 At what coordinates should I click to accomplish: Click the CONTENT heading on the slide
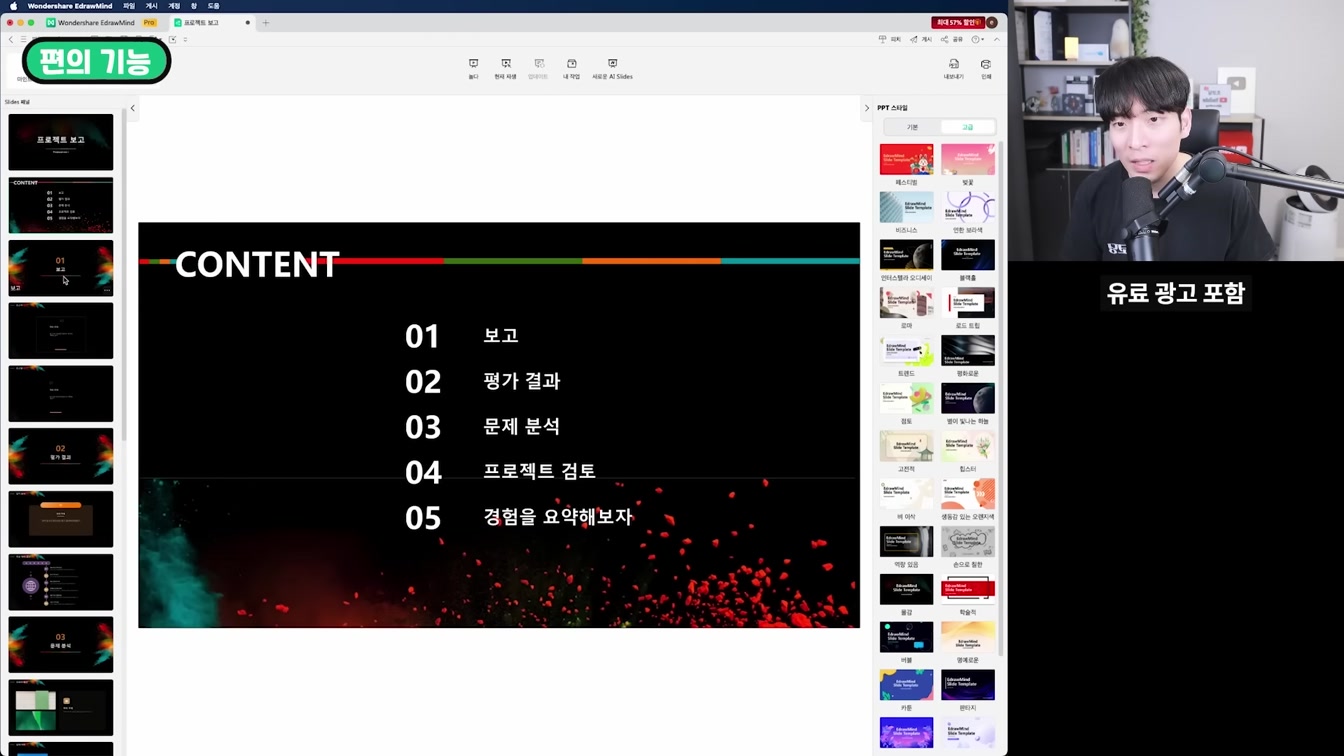coord(257,265)
